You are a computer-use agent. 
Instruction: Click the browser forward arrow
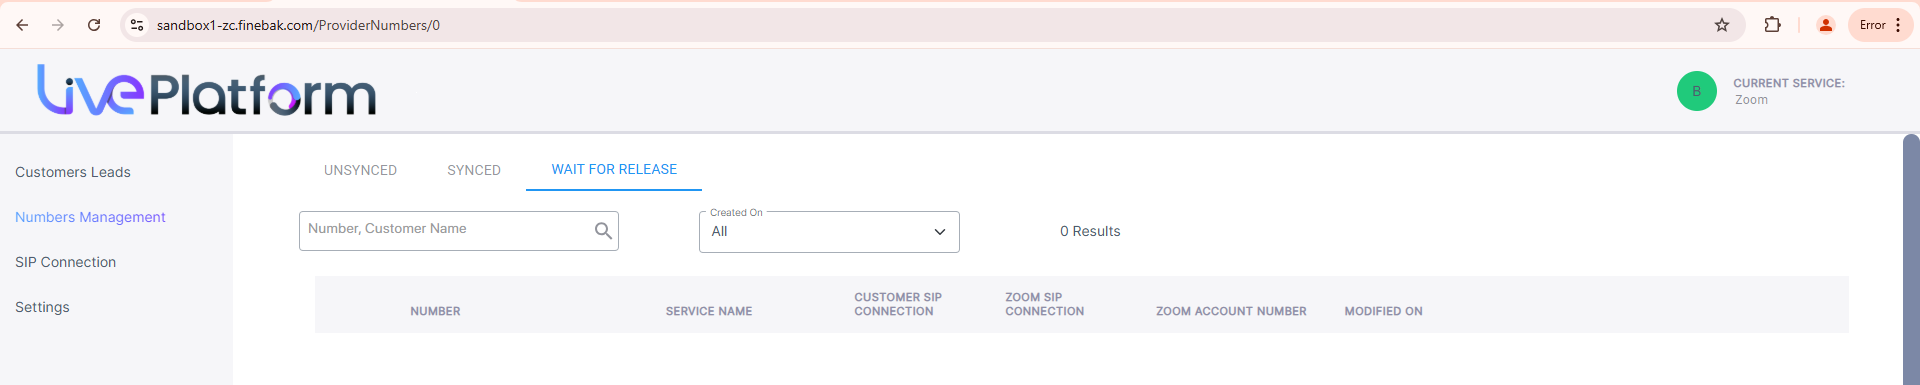[58, 25]
